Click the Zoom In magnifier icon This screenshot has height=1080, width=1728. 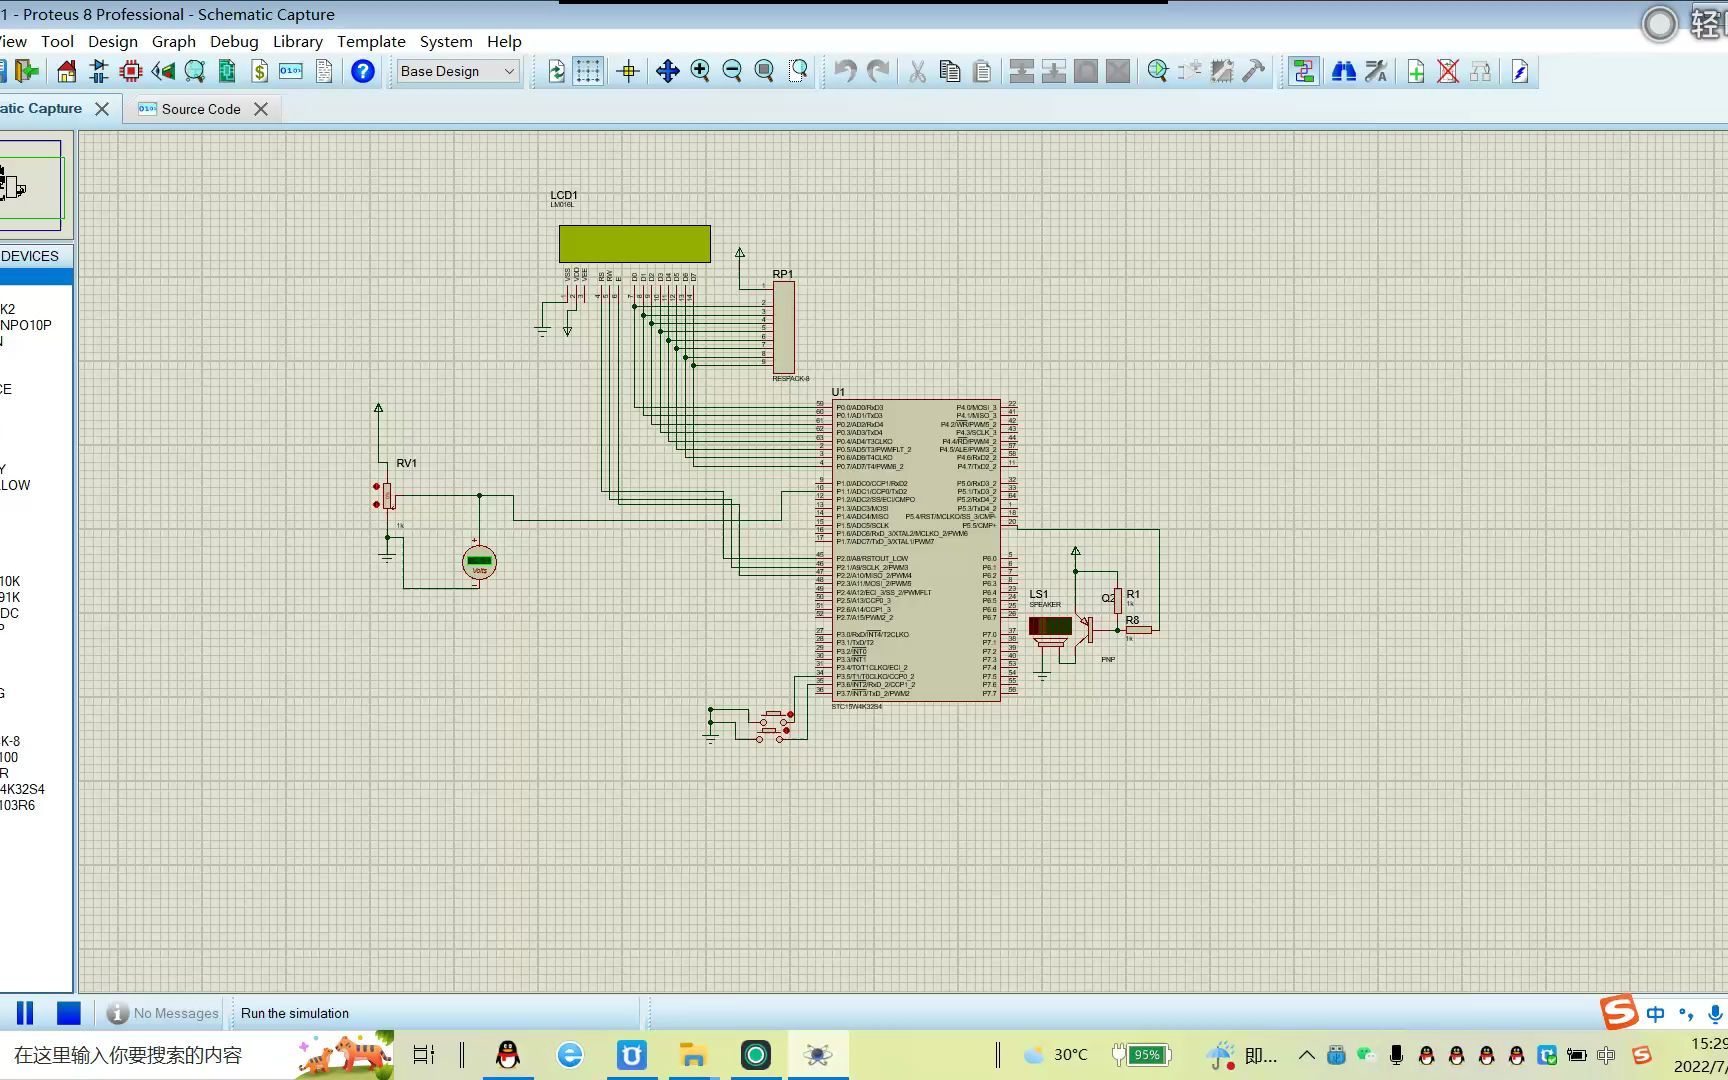click(x=700, y=71)
